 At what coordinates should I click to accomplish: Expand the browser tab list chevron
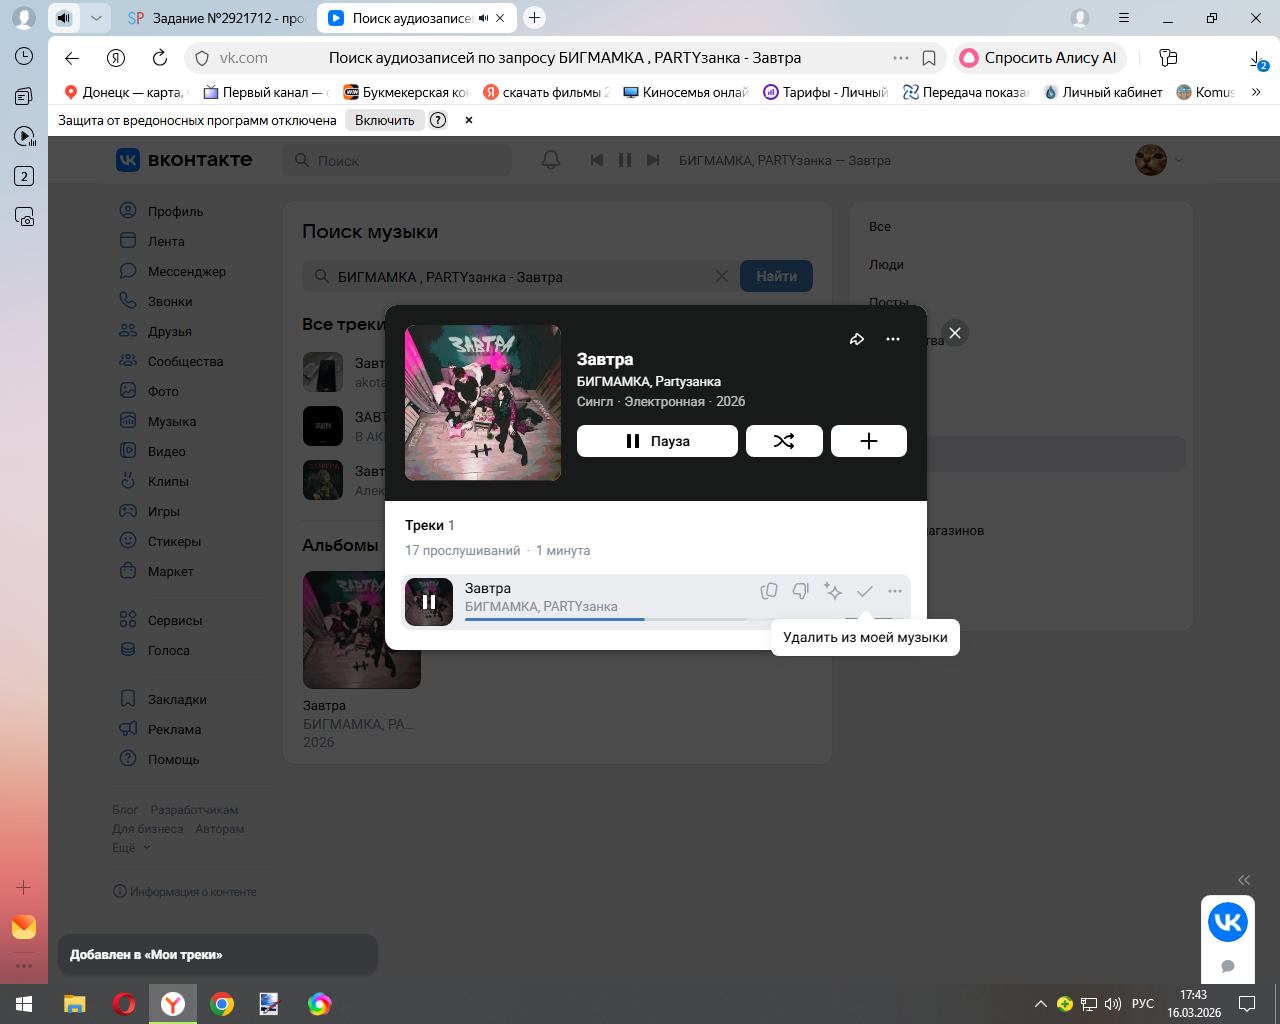[96, 18]
